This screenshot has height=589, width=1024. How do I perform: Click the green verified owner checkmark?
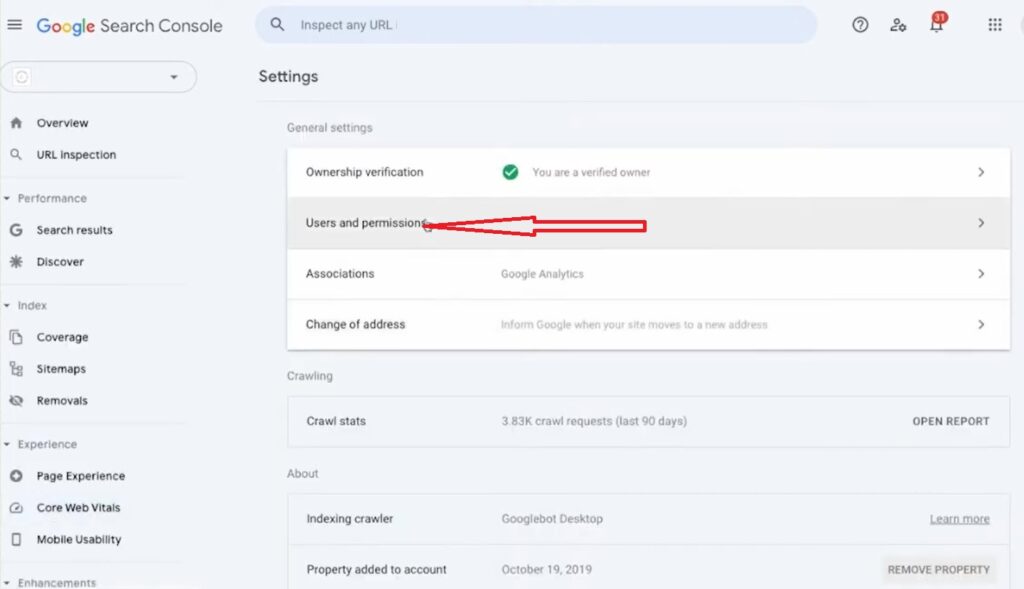[x=510, y=172]
